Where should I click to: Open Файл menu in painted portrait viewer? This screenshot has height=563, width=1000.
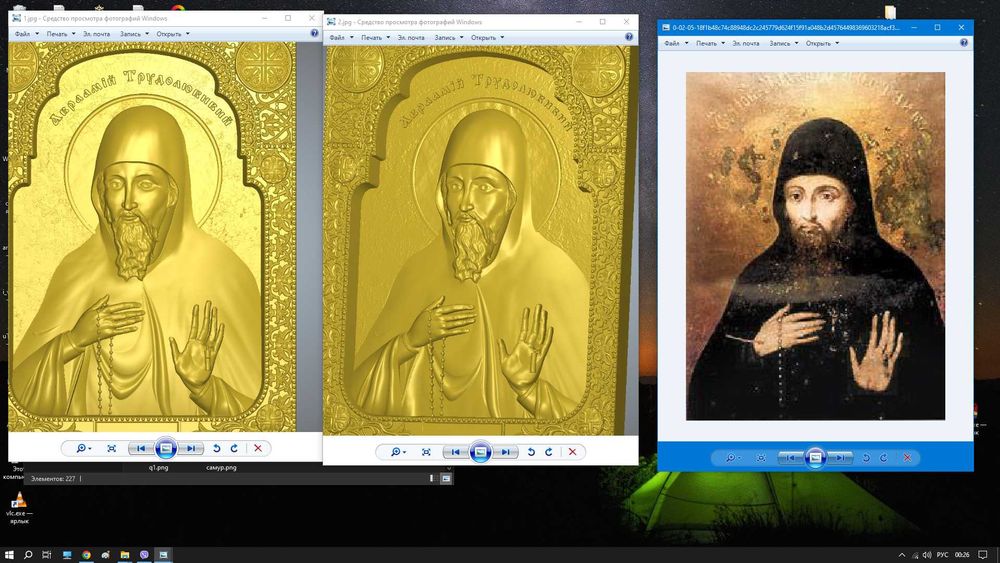tap(675, 43)
